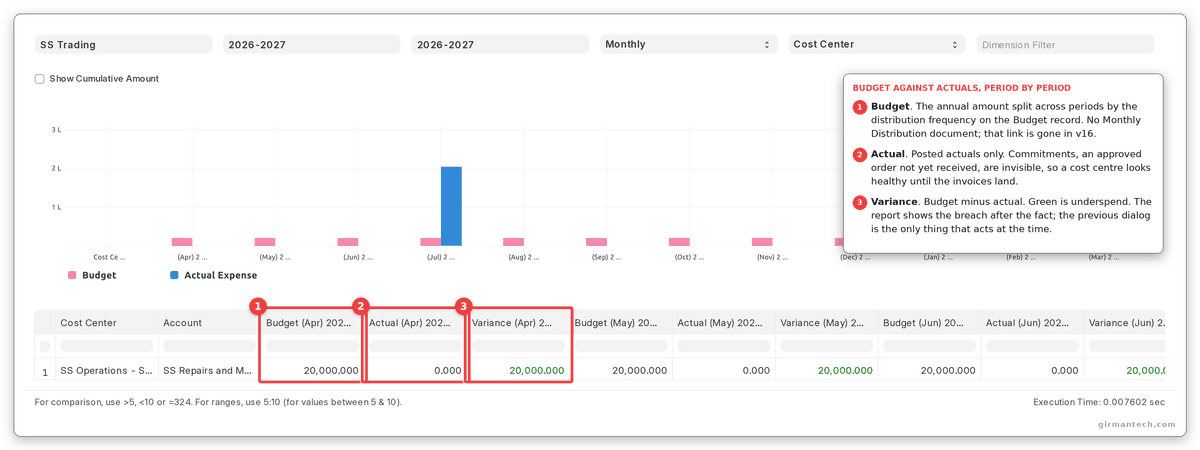The image size is (1200, 450).
Task: Sort by Actual (Jun) column header
Action: click(1033, 323)
